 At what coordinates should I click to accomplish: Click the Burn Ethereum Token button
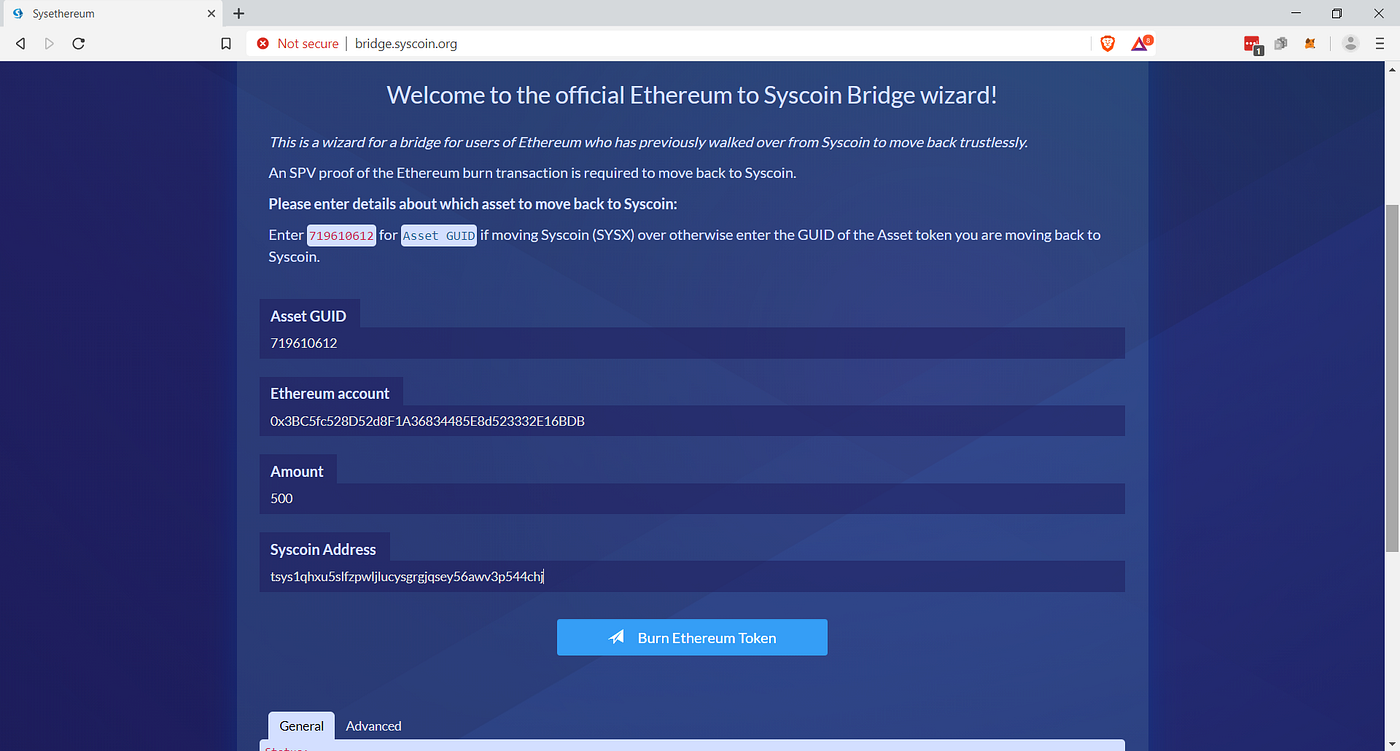(x=692, y=638)
